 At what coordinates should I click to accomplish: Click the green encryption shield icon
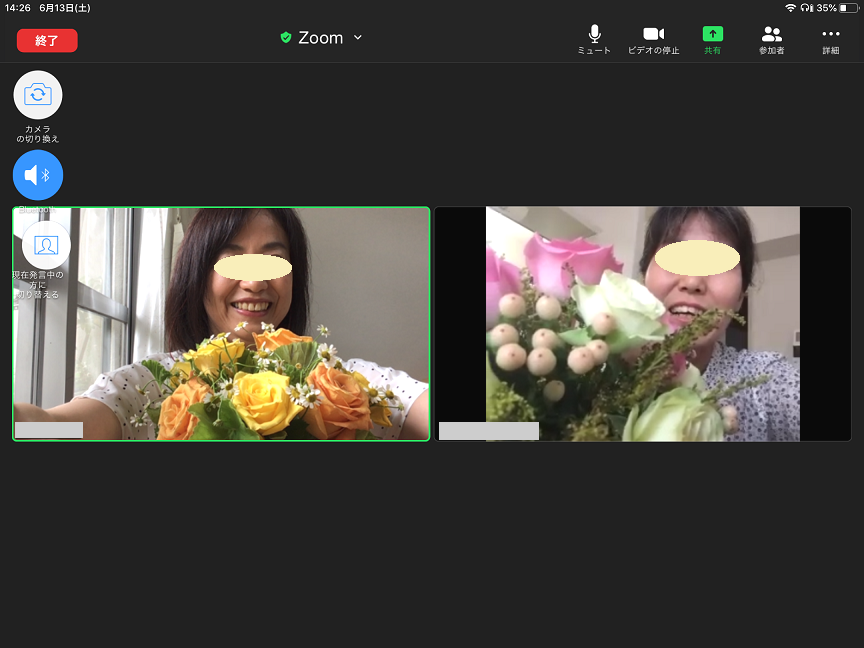coord(286,38)
